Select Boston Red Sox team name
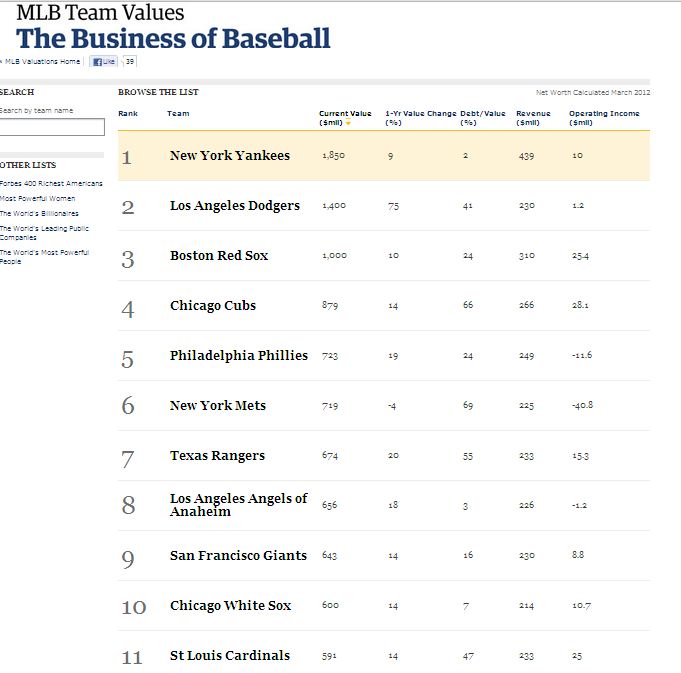681x673 pixels. (x=219, y=256)
